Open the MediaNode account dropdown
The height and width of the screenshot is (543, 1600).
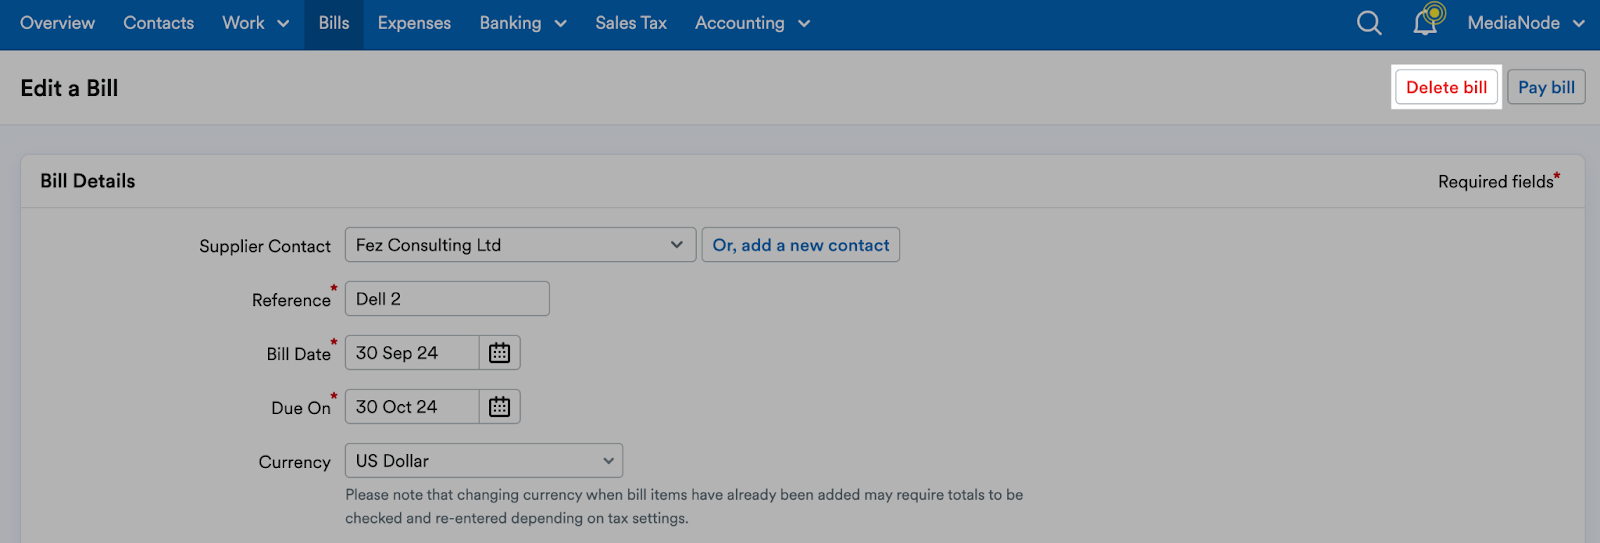[1526, 23]
